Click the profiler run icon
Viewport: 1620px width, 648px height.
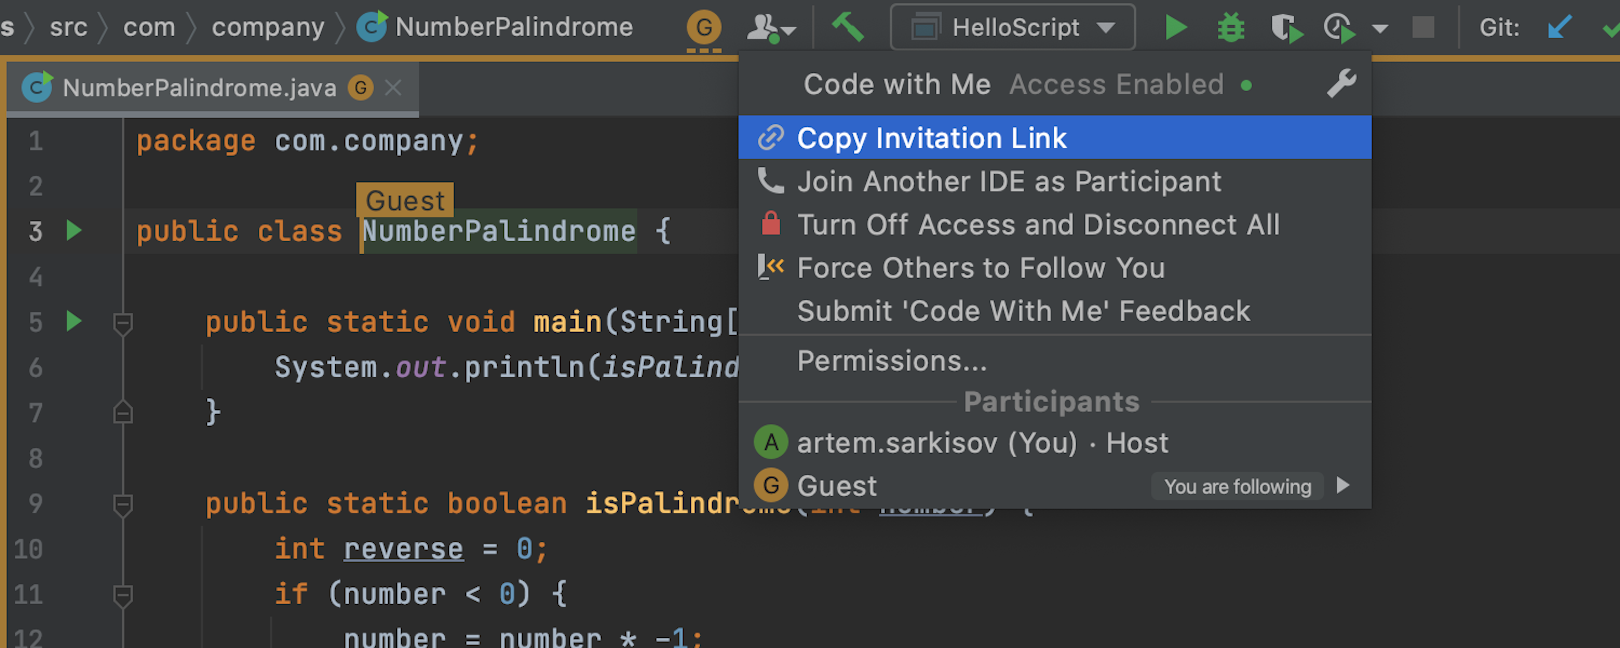(x=1339, y=28)
